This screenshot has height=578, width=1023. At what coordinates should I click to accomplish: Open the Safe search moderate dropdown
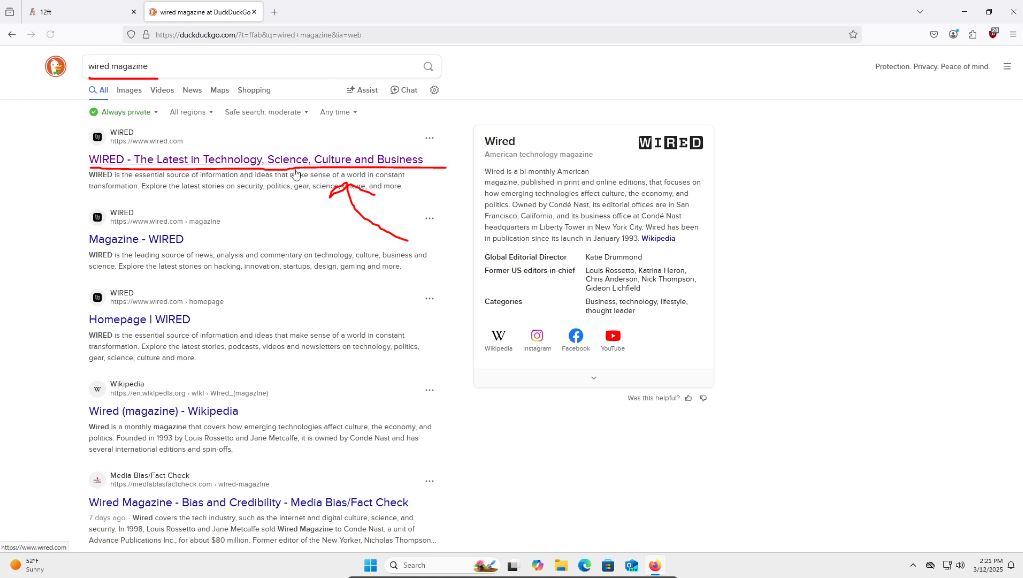tap(266, 112)
